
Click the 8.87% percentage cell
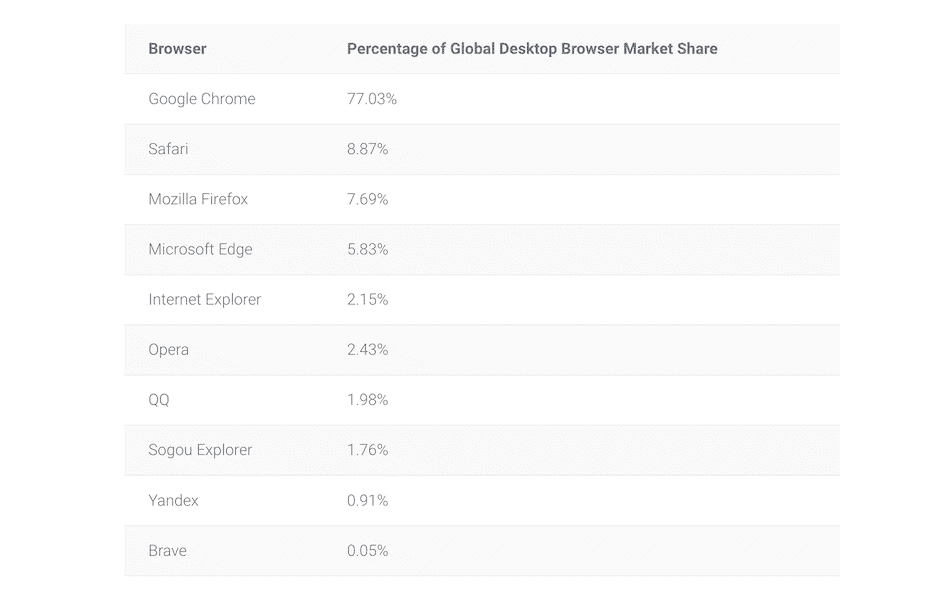368,149
